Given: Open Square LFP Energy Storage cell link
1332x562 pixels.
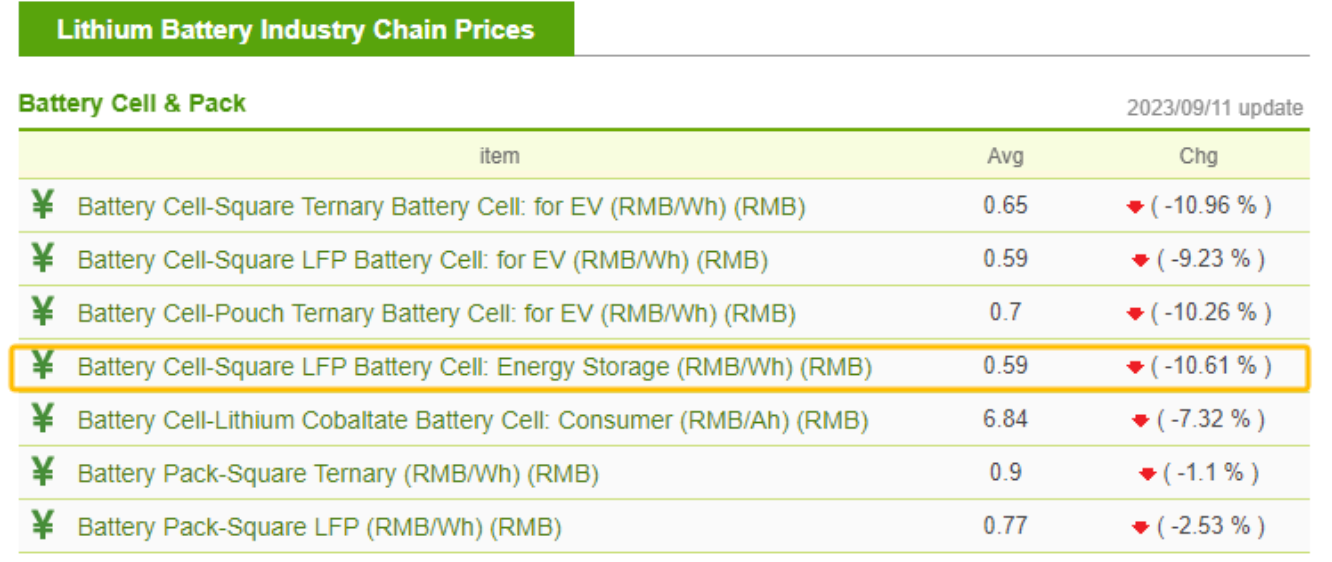Looking at the screenshot, I should pyautogui.click(x=475, y=367).
